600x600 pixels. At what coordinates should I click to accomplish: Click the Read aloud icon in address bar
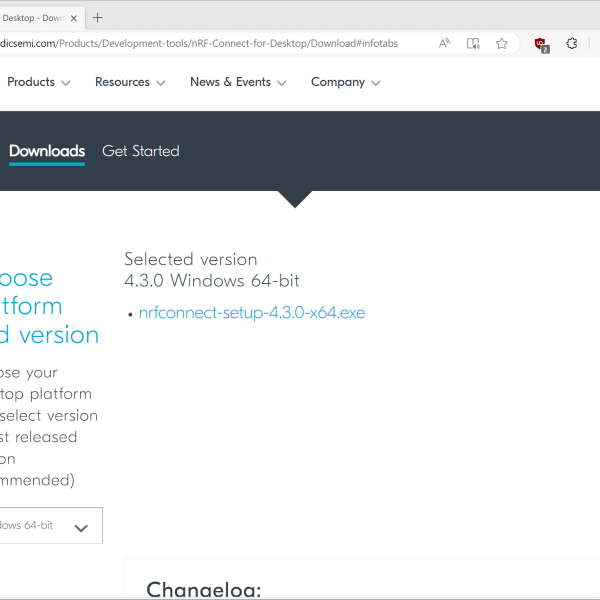coord(445,44)
